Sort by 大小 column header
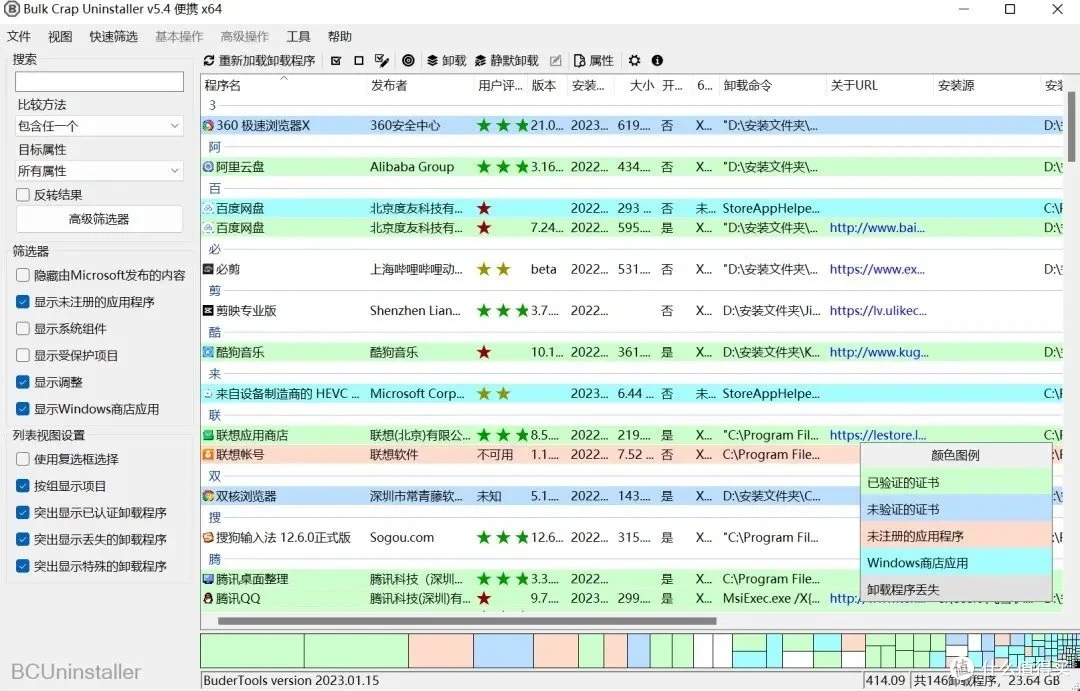 637,85
